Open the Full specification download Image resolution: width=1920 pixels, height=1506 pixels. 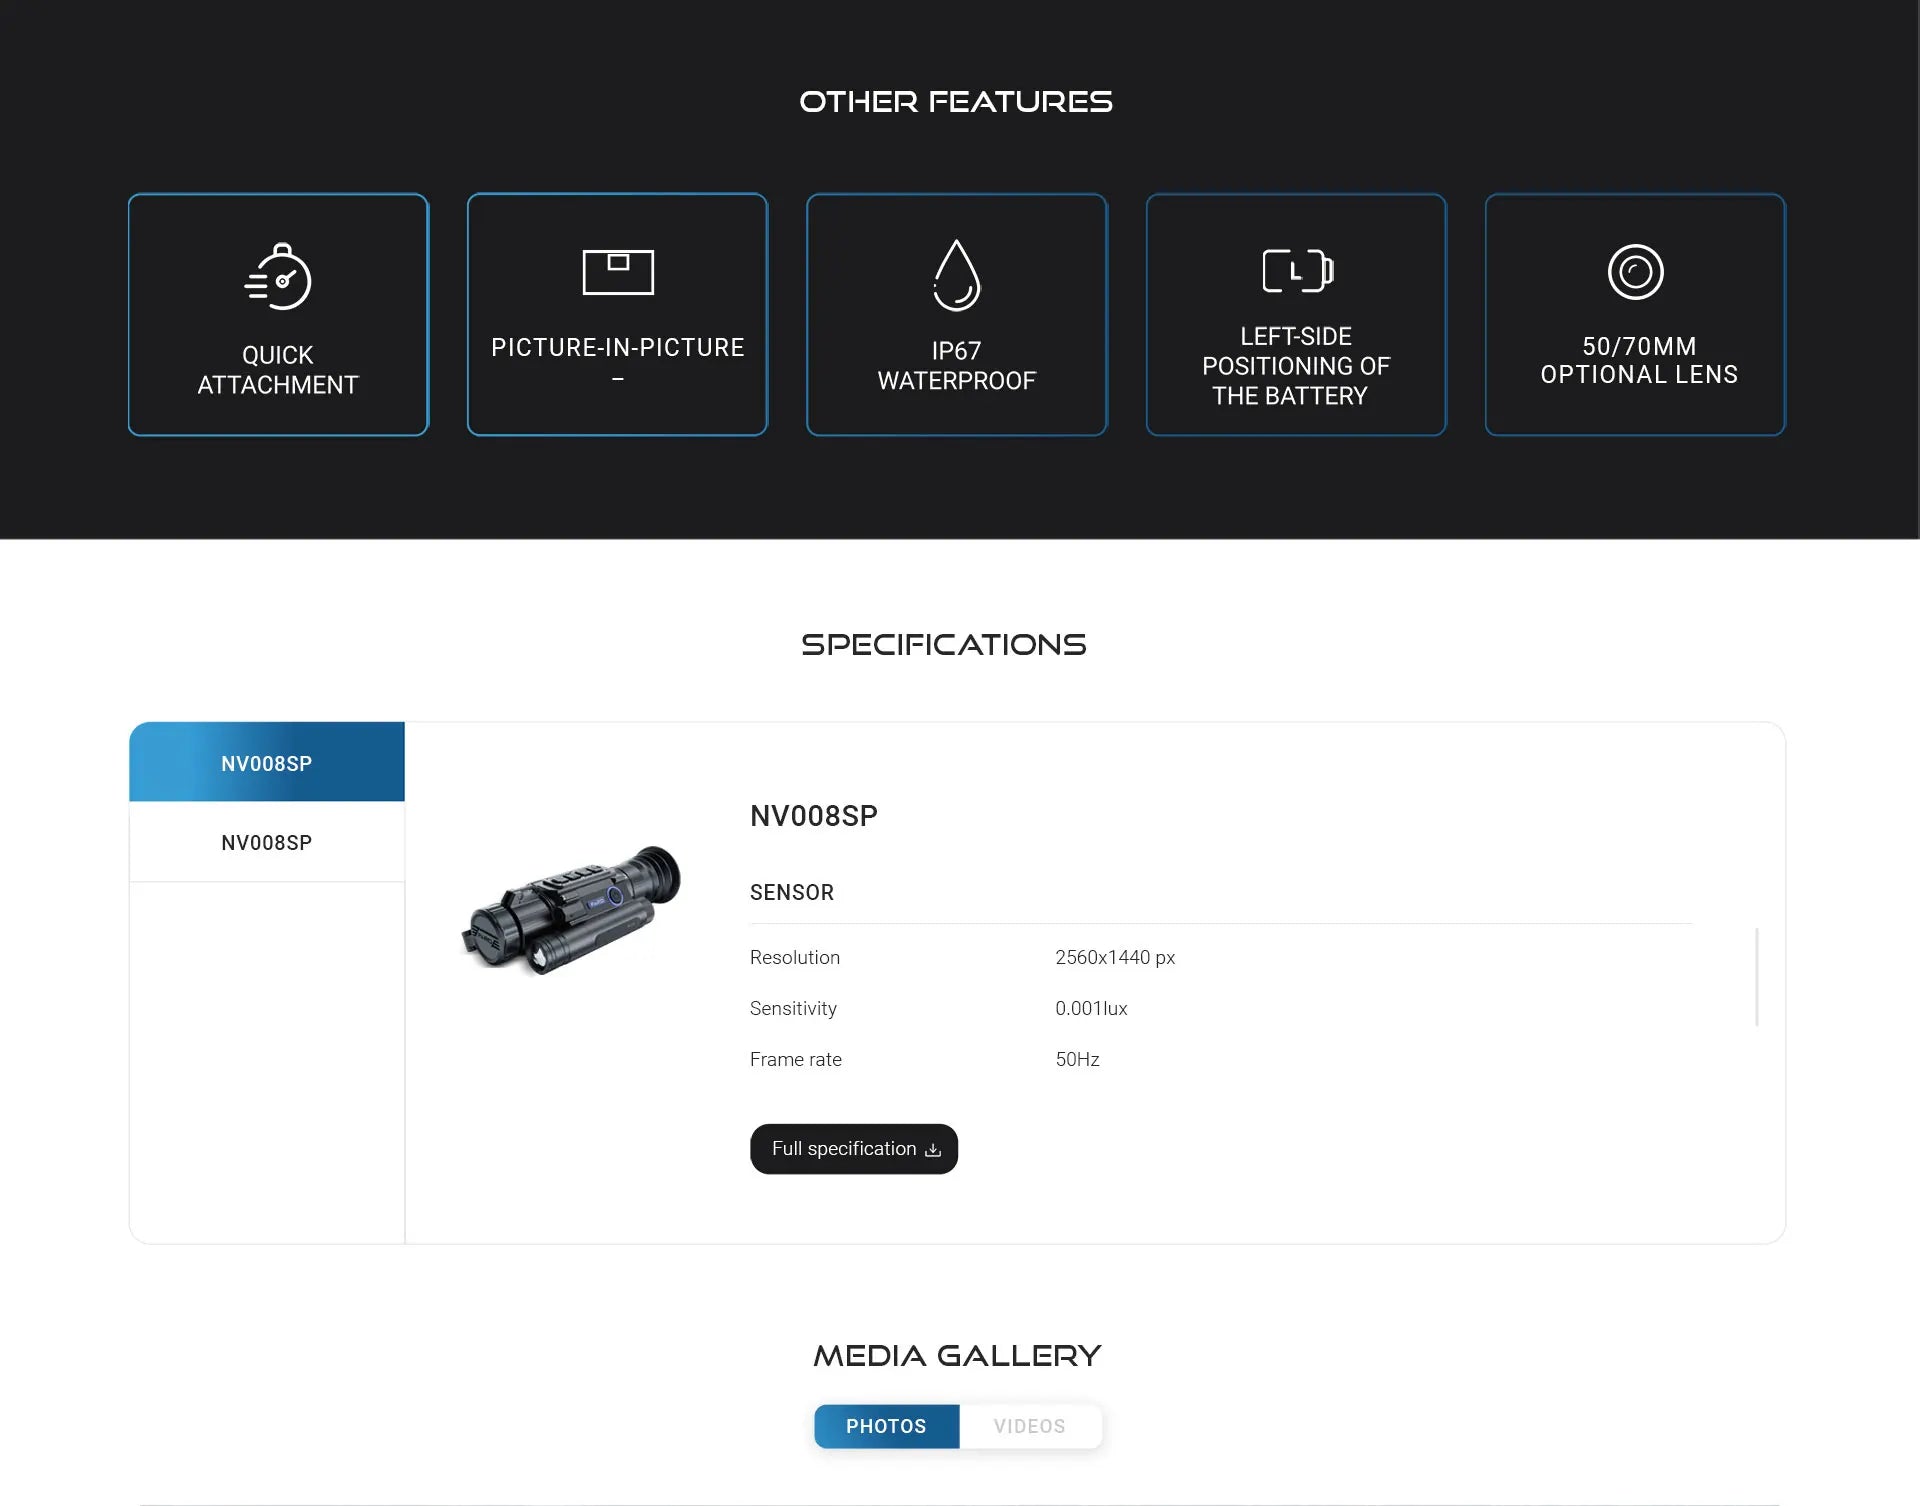(x=844, y=1149)
